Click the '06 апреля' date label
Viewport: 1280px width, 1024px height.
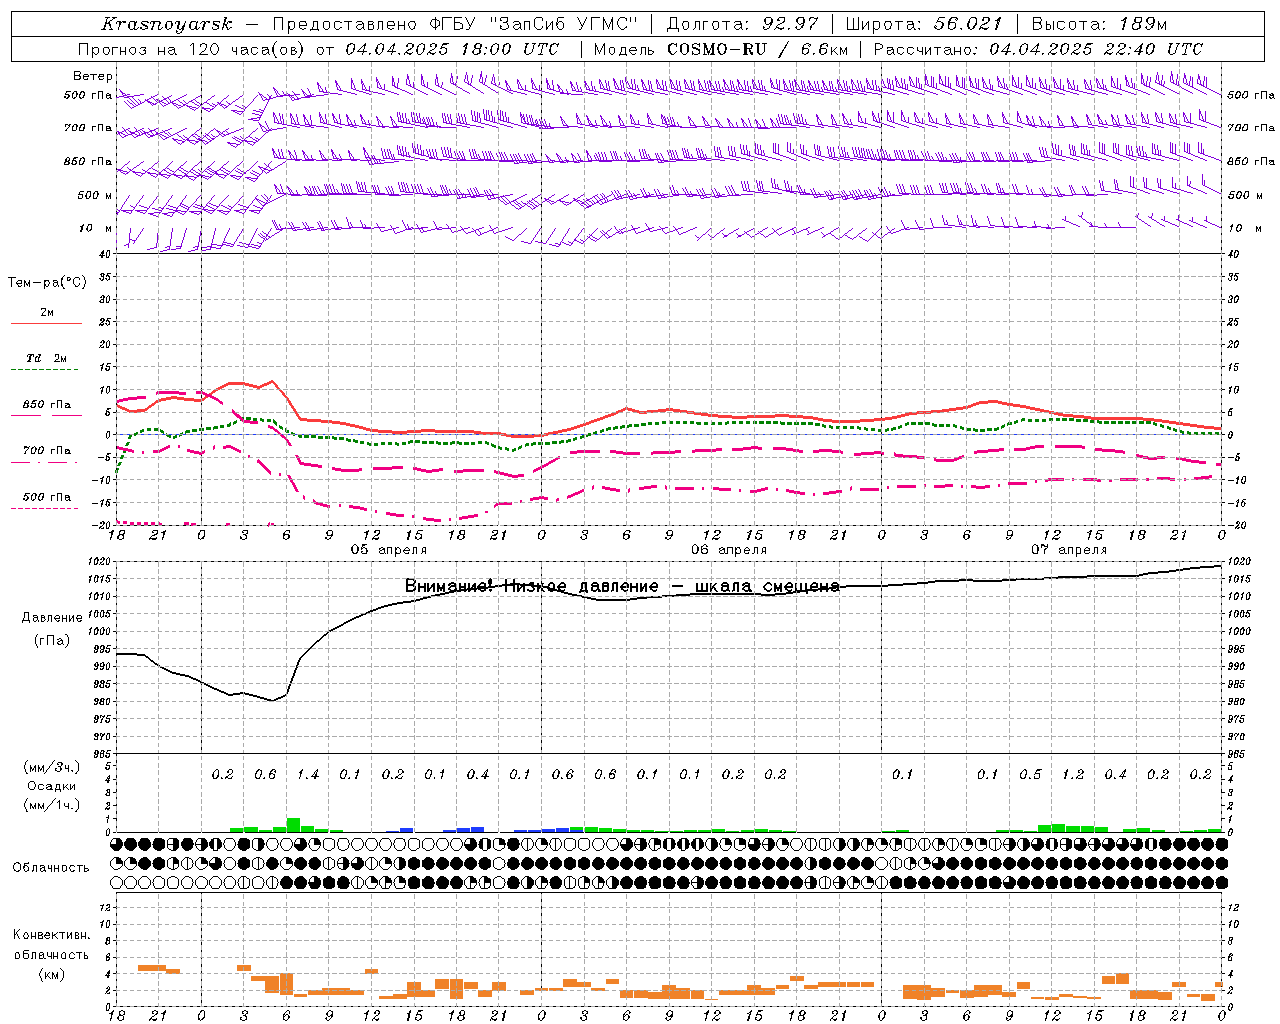pos(729,550)
